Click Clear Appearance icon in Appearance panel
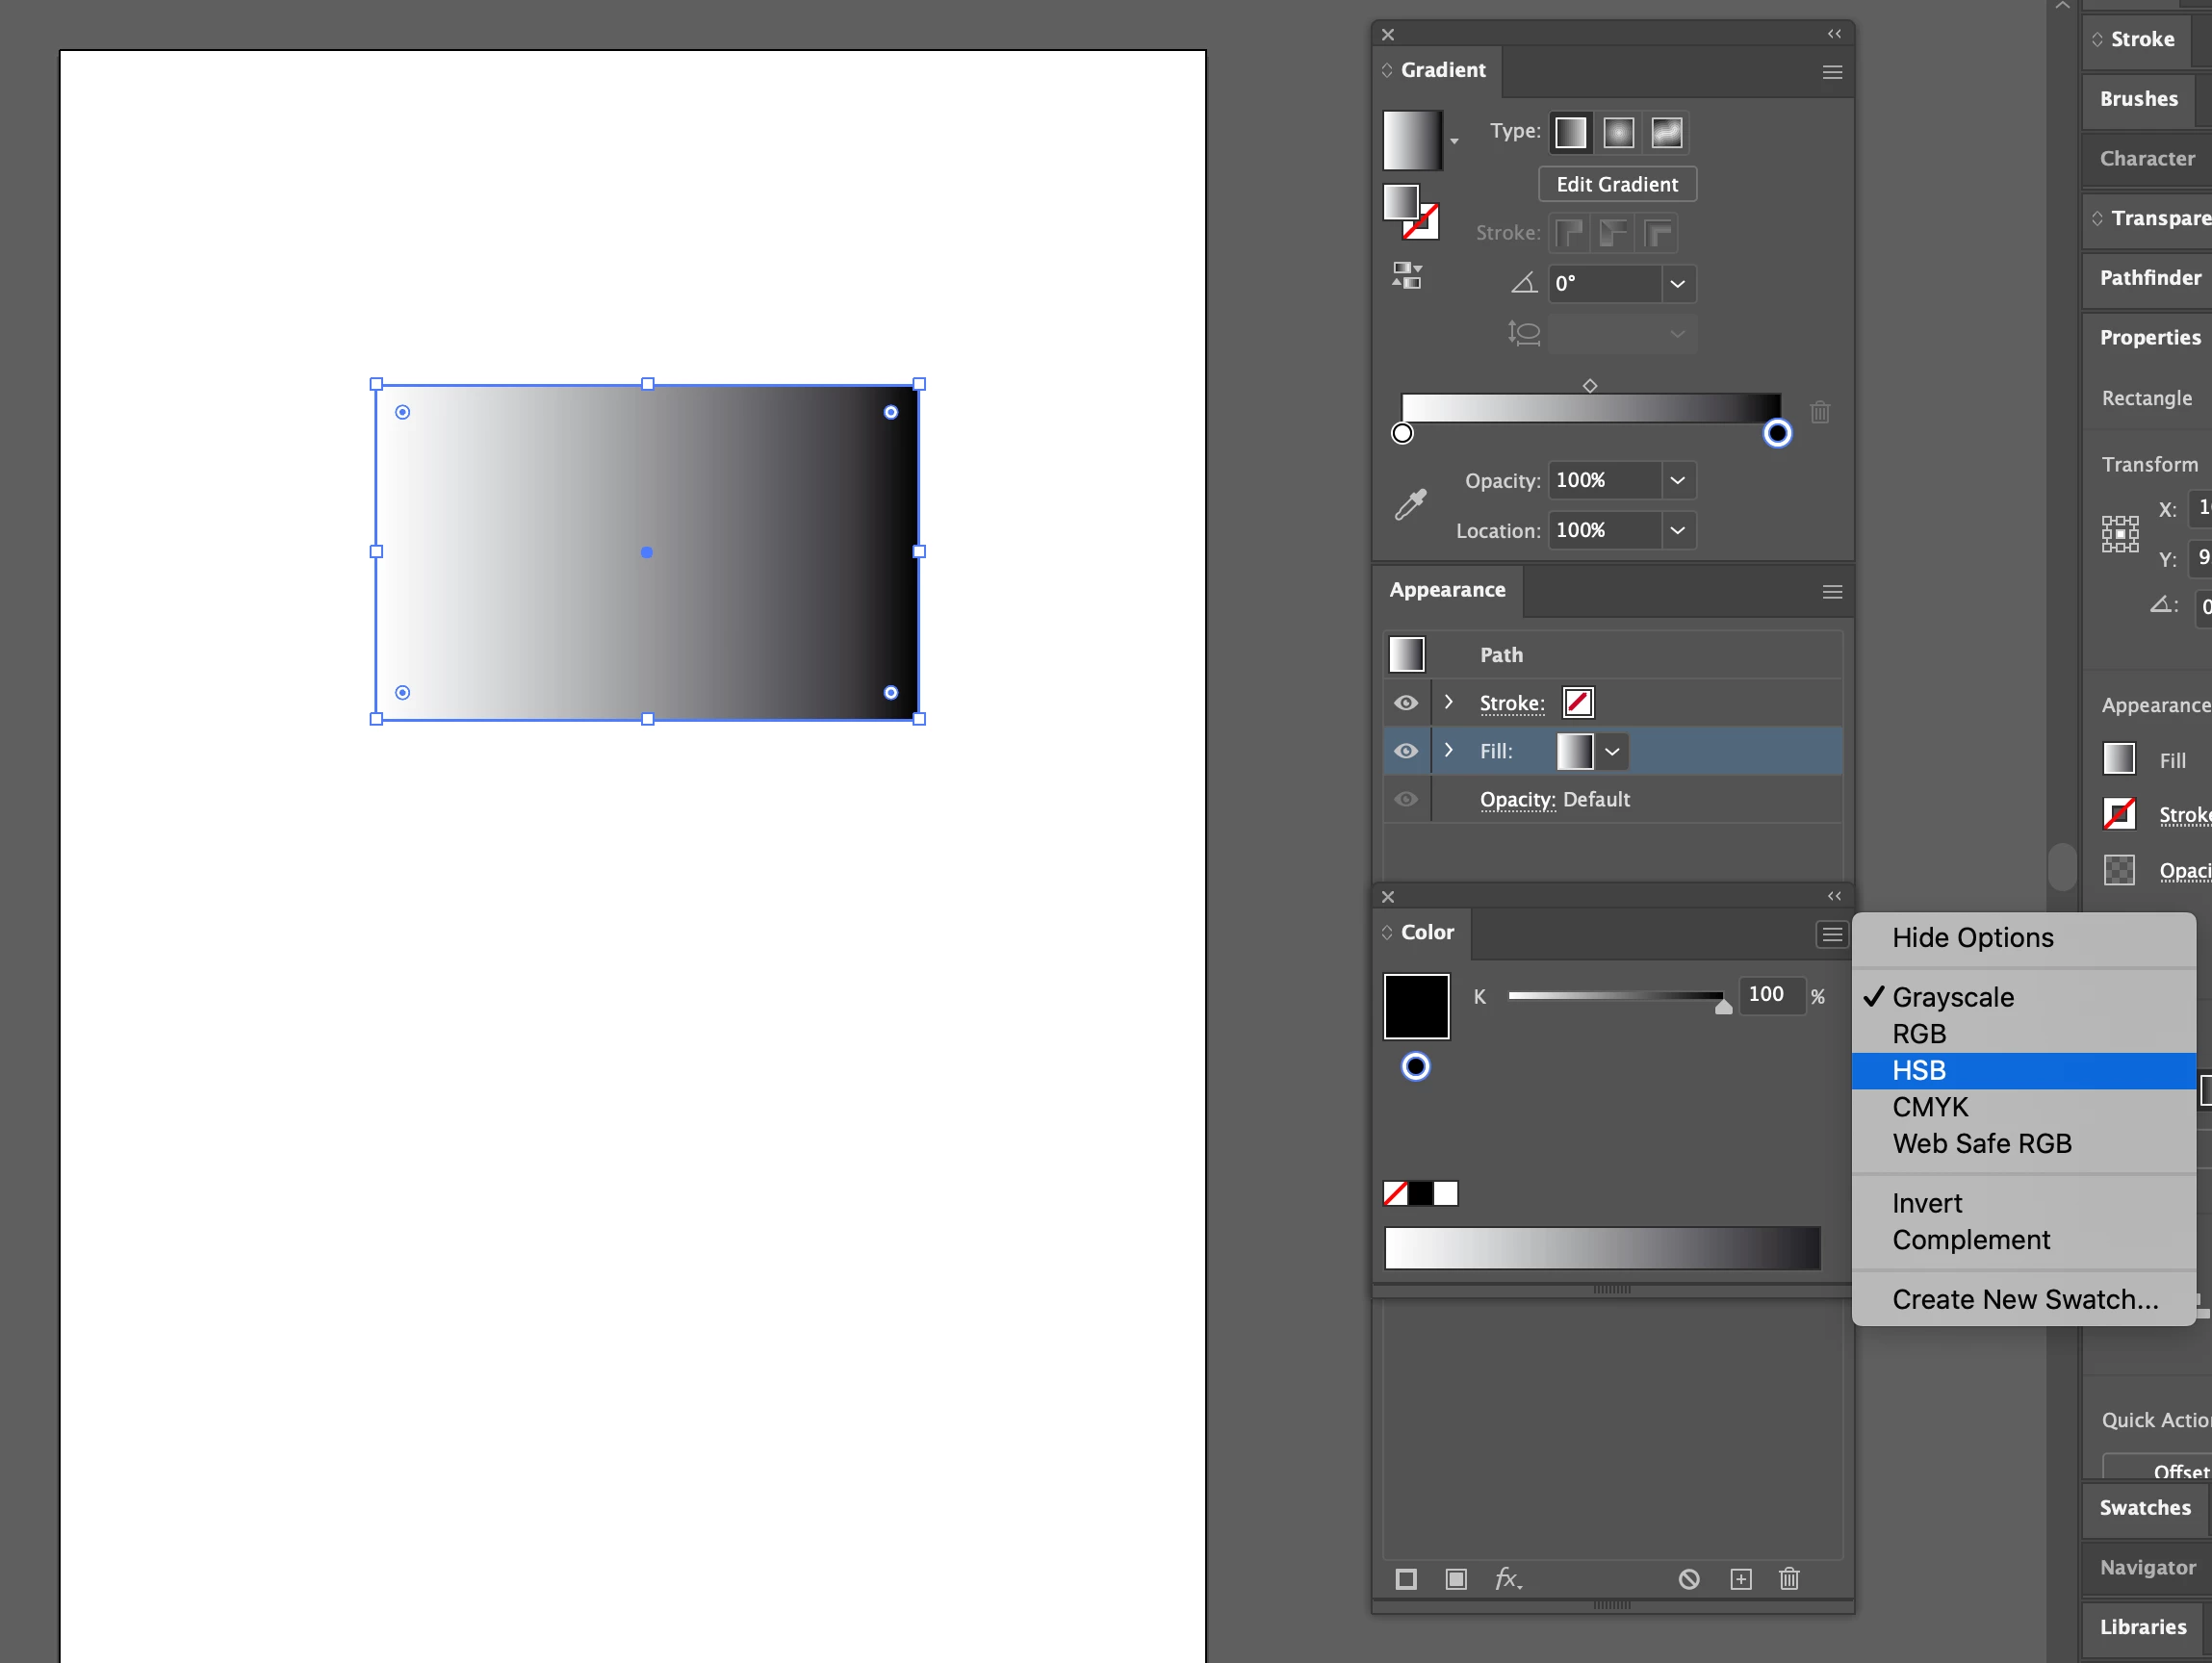This screenshot has width=2212, height=1663. [x=1689, y=1579]
